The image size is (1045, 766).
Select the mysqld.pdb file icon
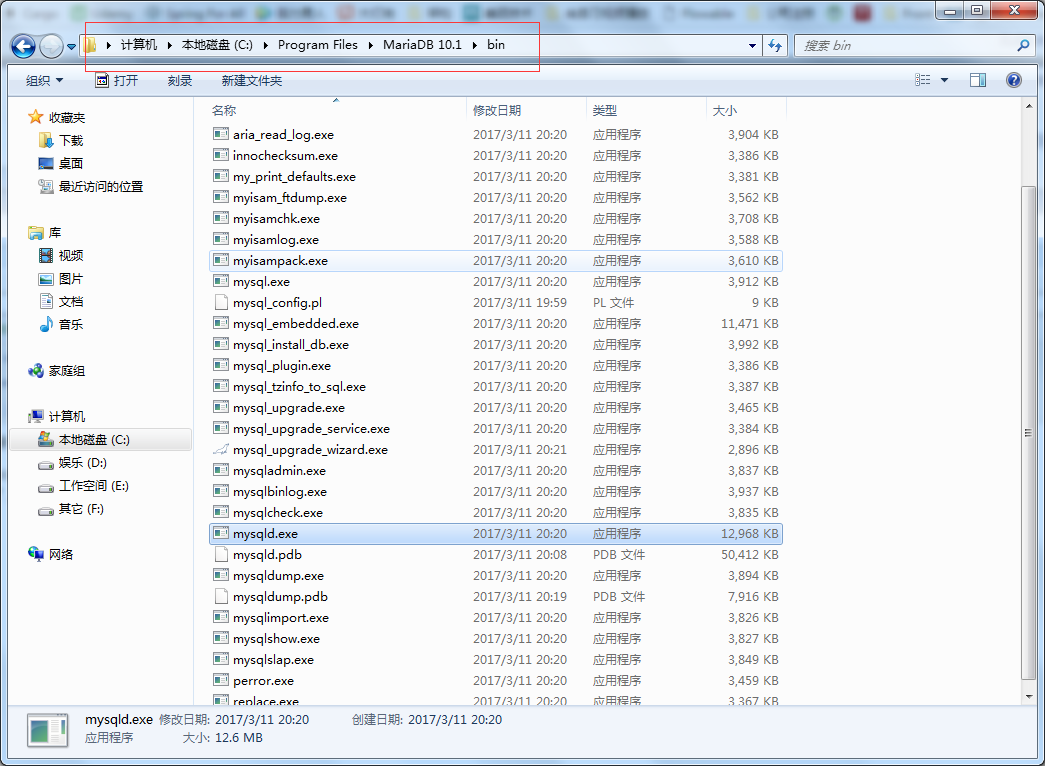(x=221, y=554)
